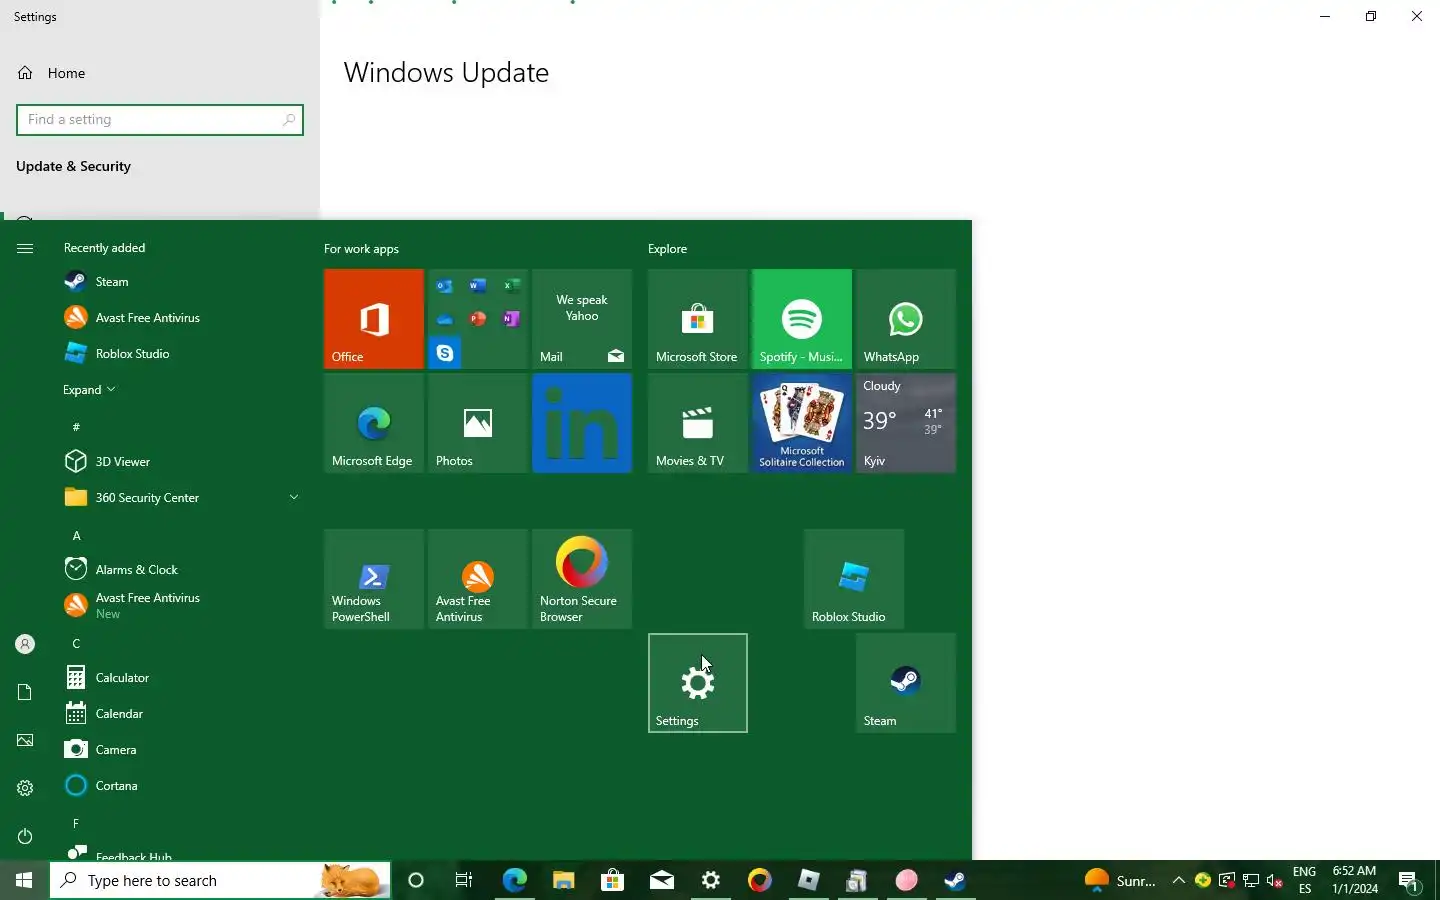
Task: Open the Movies & TV tile
Action: [x=698, y=423]
